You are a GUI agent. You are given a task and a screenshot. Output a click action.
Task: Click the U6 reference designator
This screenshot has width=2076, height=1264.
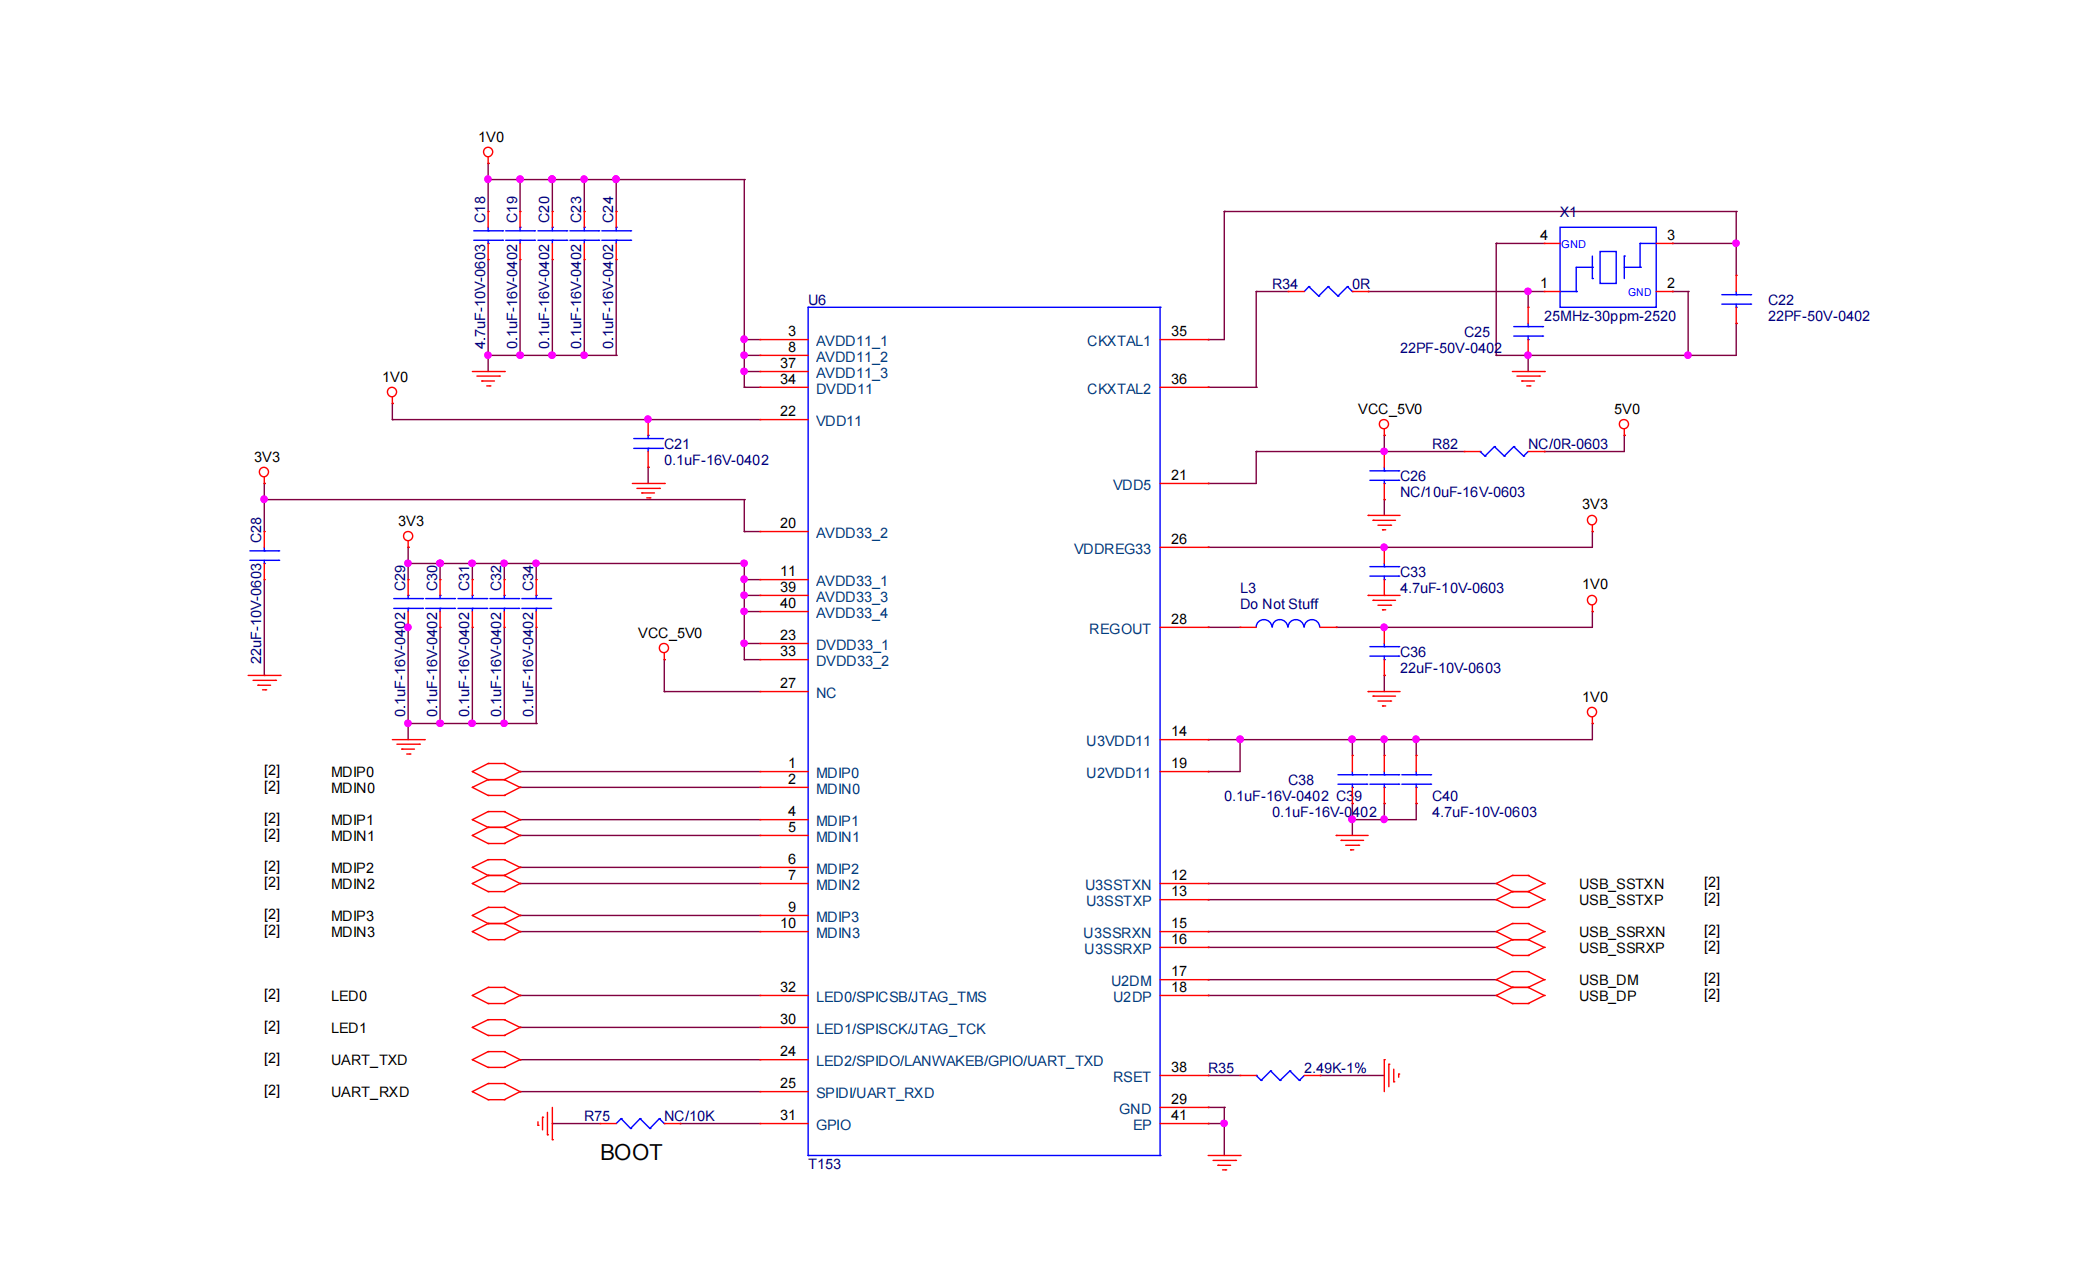[817, 300]
